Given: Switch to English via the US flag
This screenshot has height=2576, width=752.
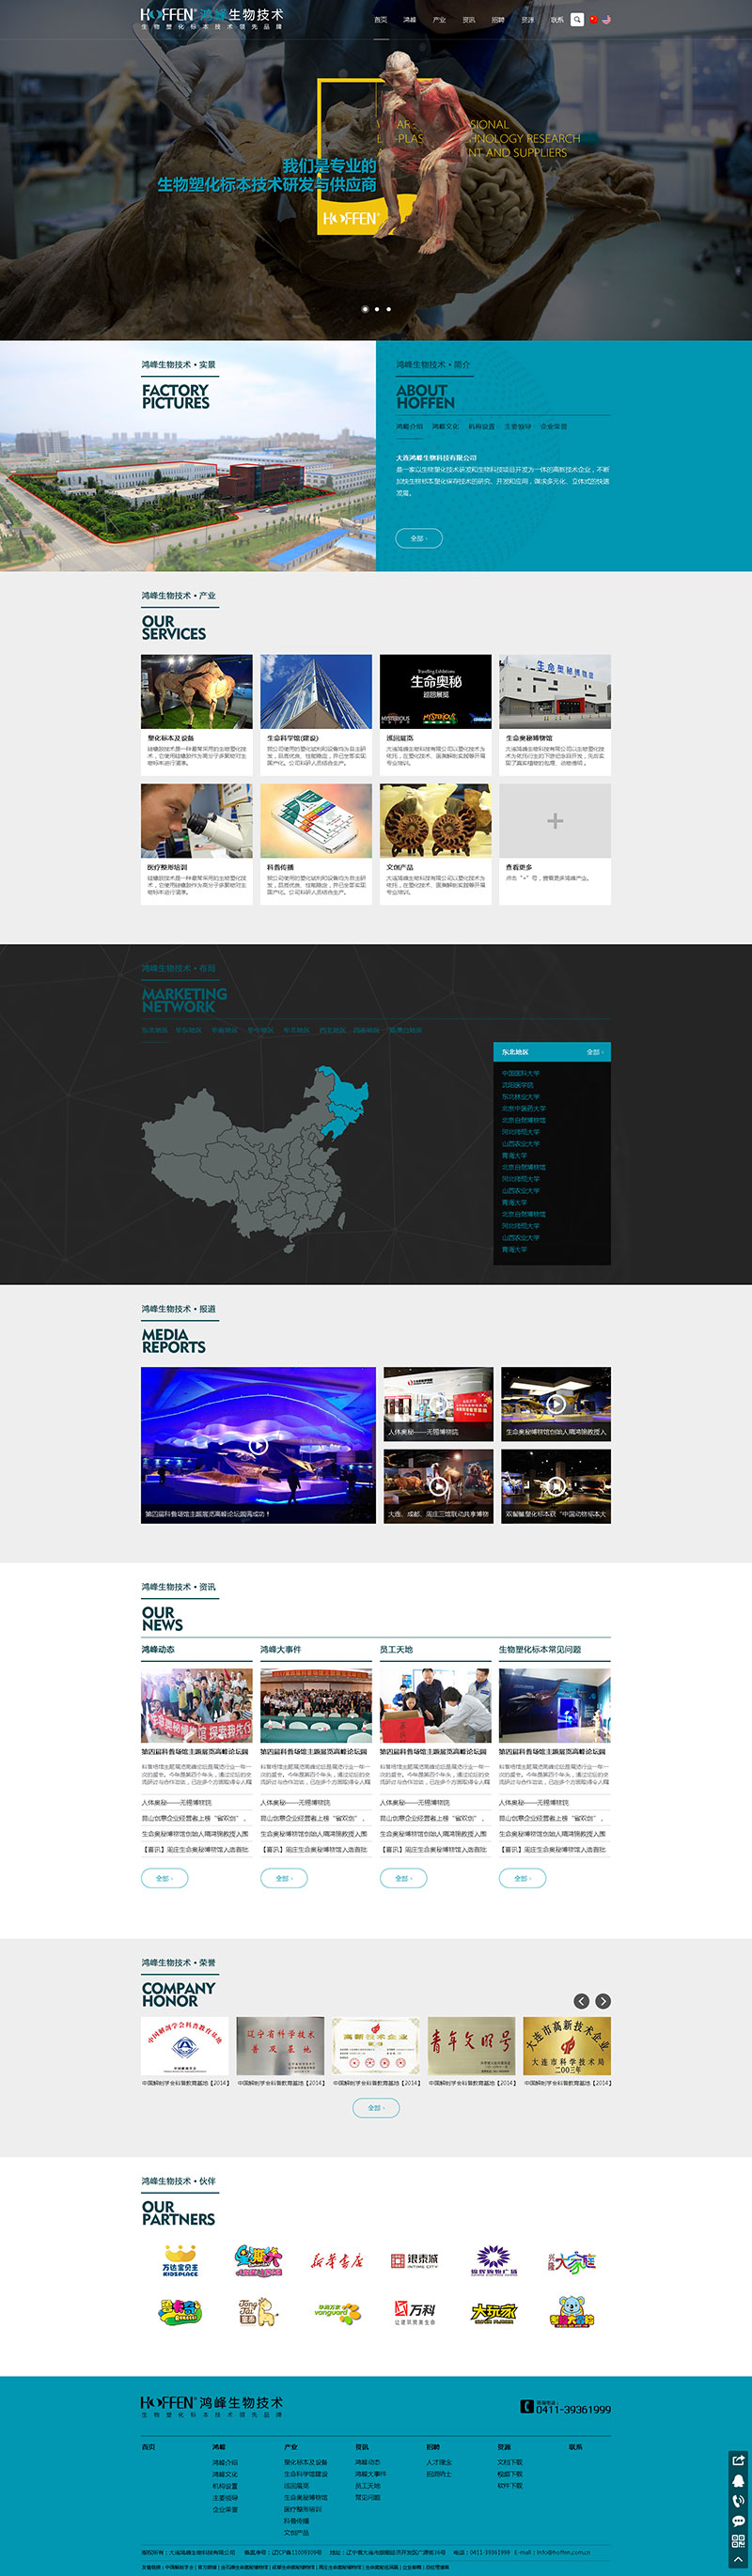Looking at the screenshot, I should (x=606, y=19).
